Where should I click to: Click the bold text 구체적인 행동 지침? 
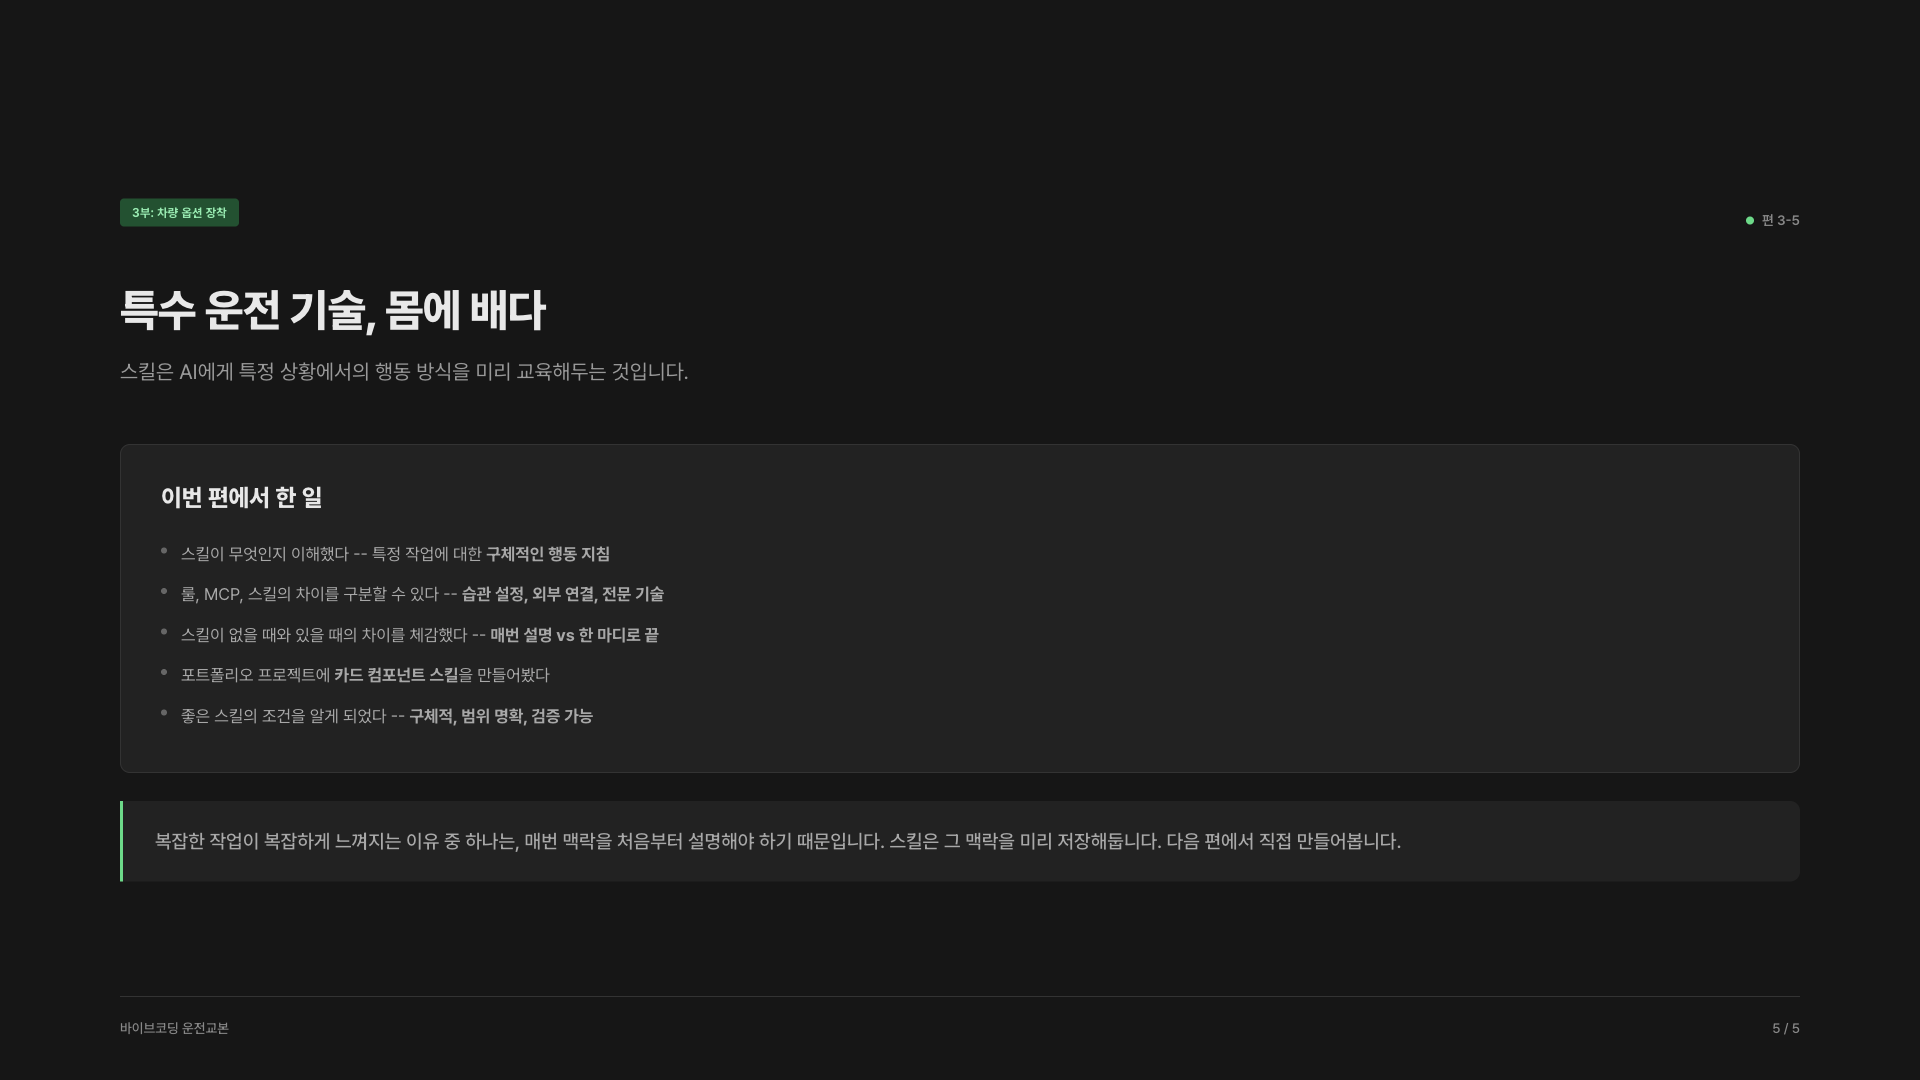(547, 554)
